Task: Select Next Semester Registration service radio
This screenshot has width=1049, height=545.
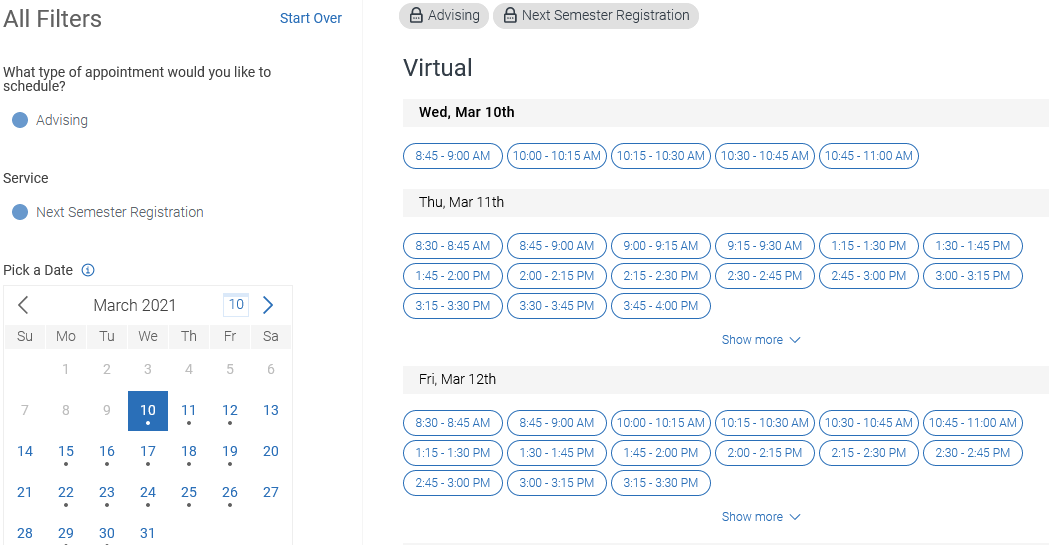Action: click(20, 212)
